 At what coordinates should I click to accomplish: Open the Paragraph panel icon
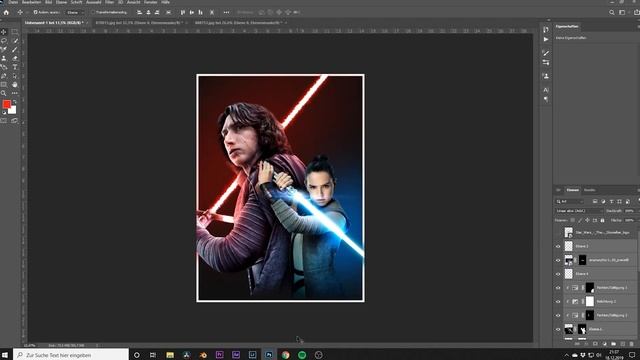(546, 99)
